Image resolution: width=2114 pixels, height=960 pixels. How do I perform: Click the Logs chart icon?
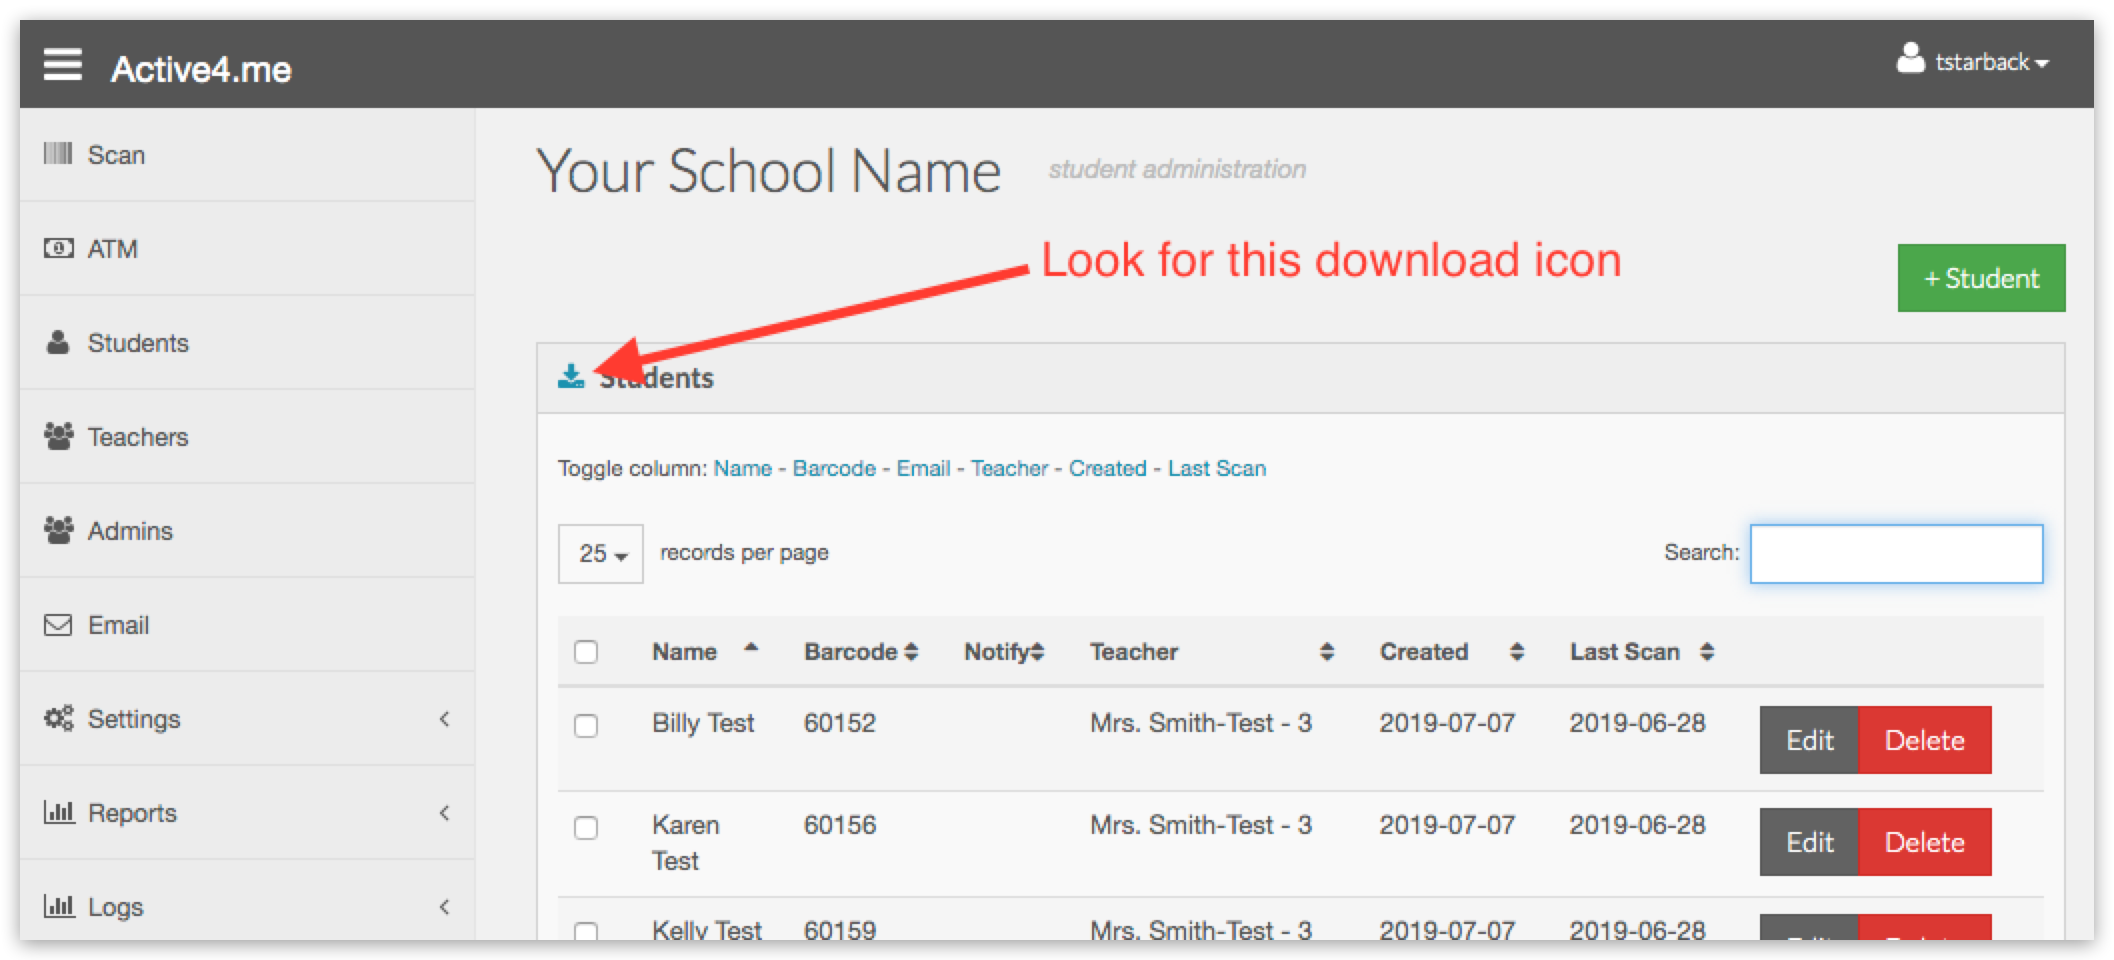(x=59, y=906)
